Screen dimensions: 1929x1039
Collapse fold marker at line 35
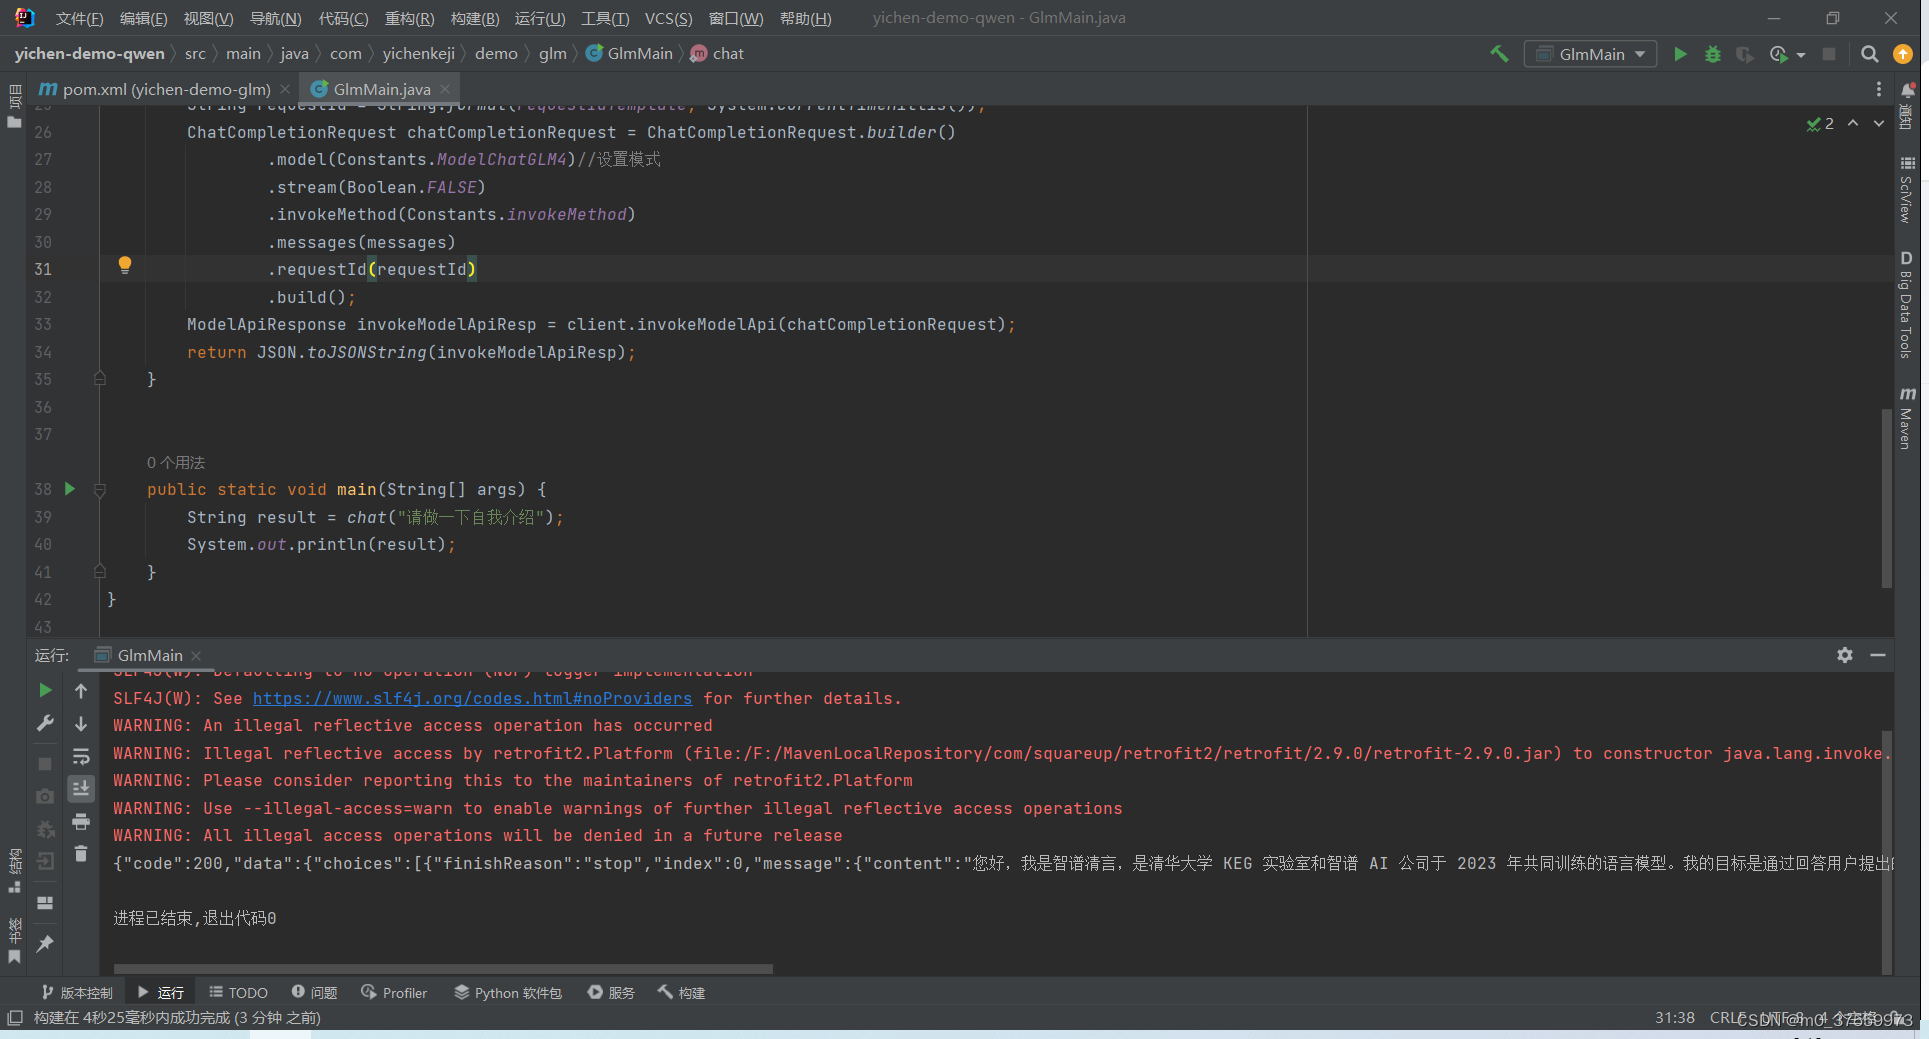click(x=100, y=379)
